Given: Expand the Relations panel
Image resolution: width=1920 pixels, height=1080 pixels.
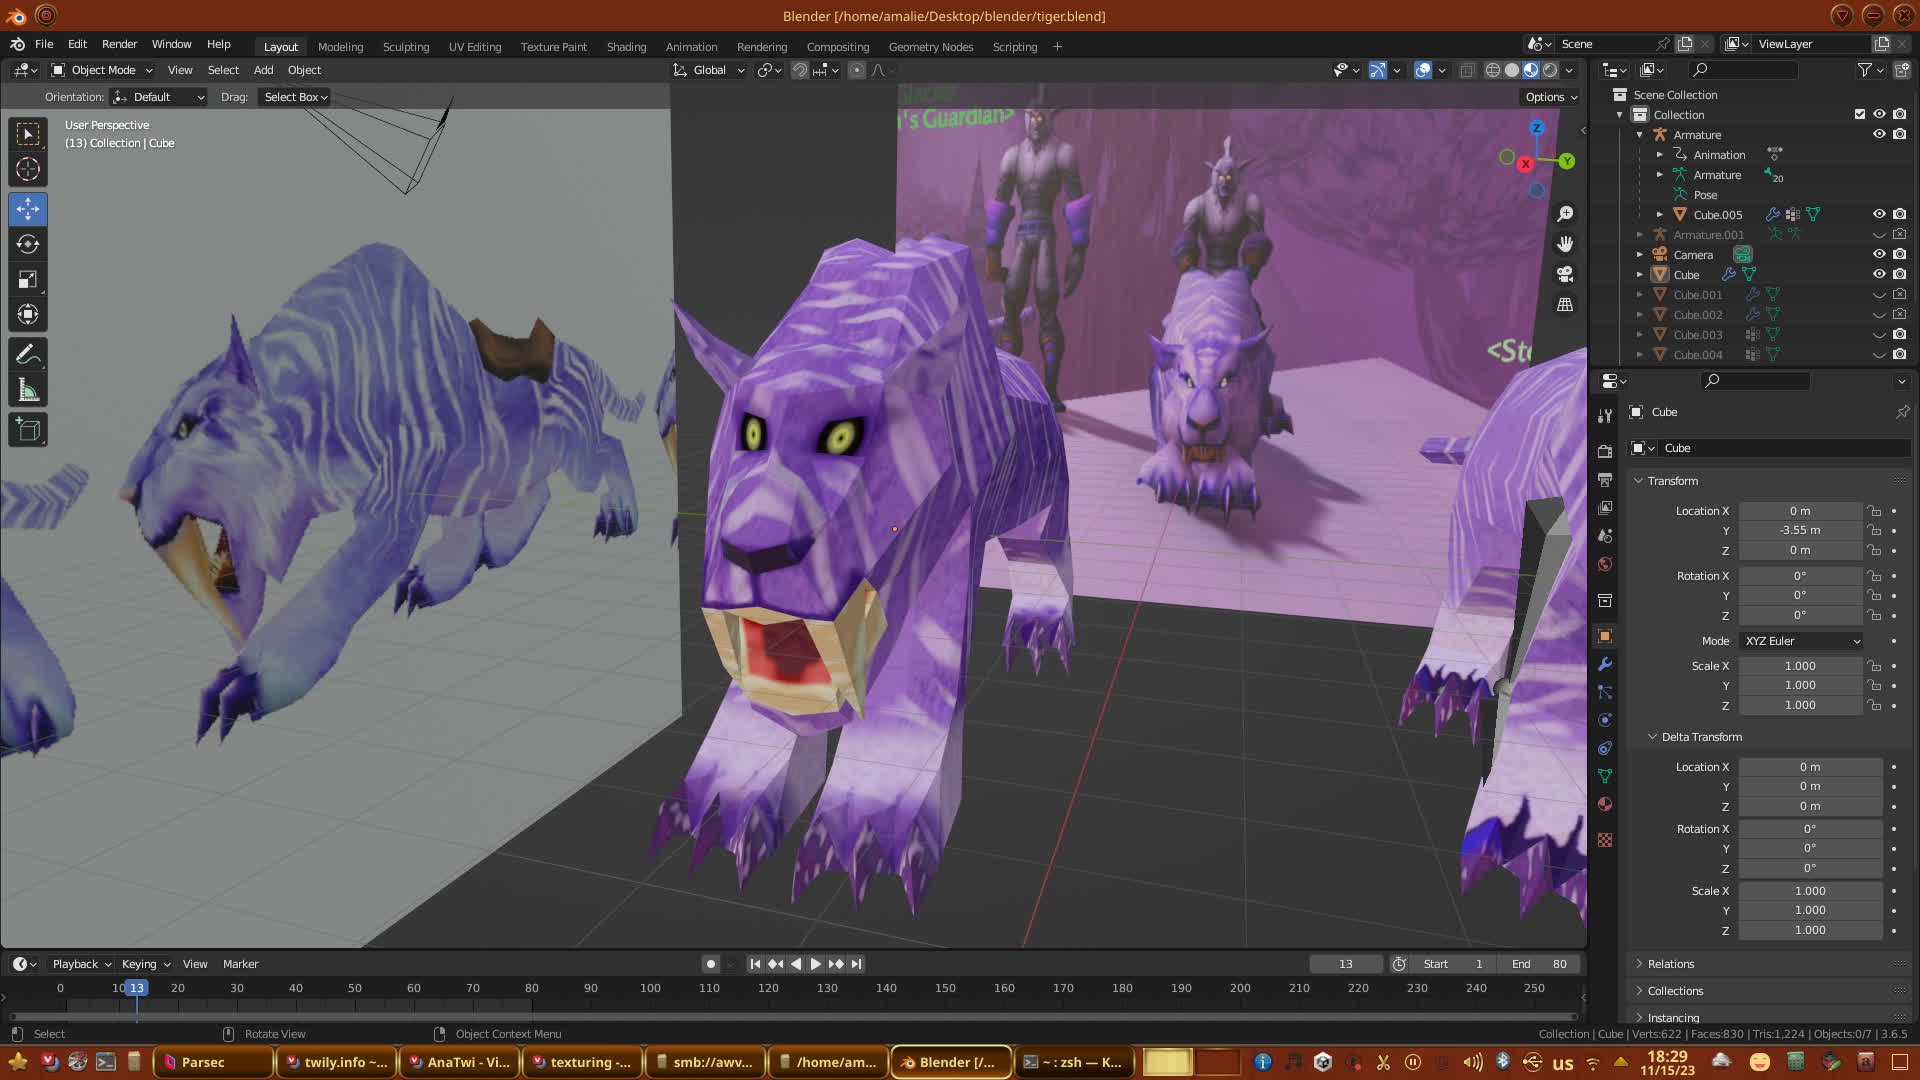Looking at the screenshot, I should tap(1670, 964).
